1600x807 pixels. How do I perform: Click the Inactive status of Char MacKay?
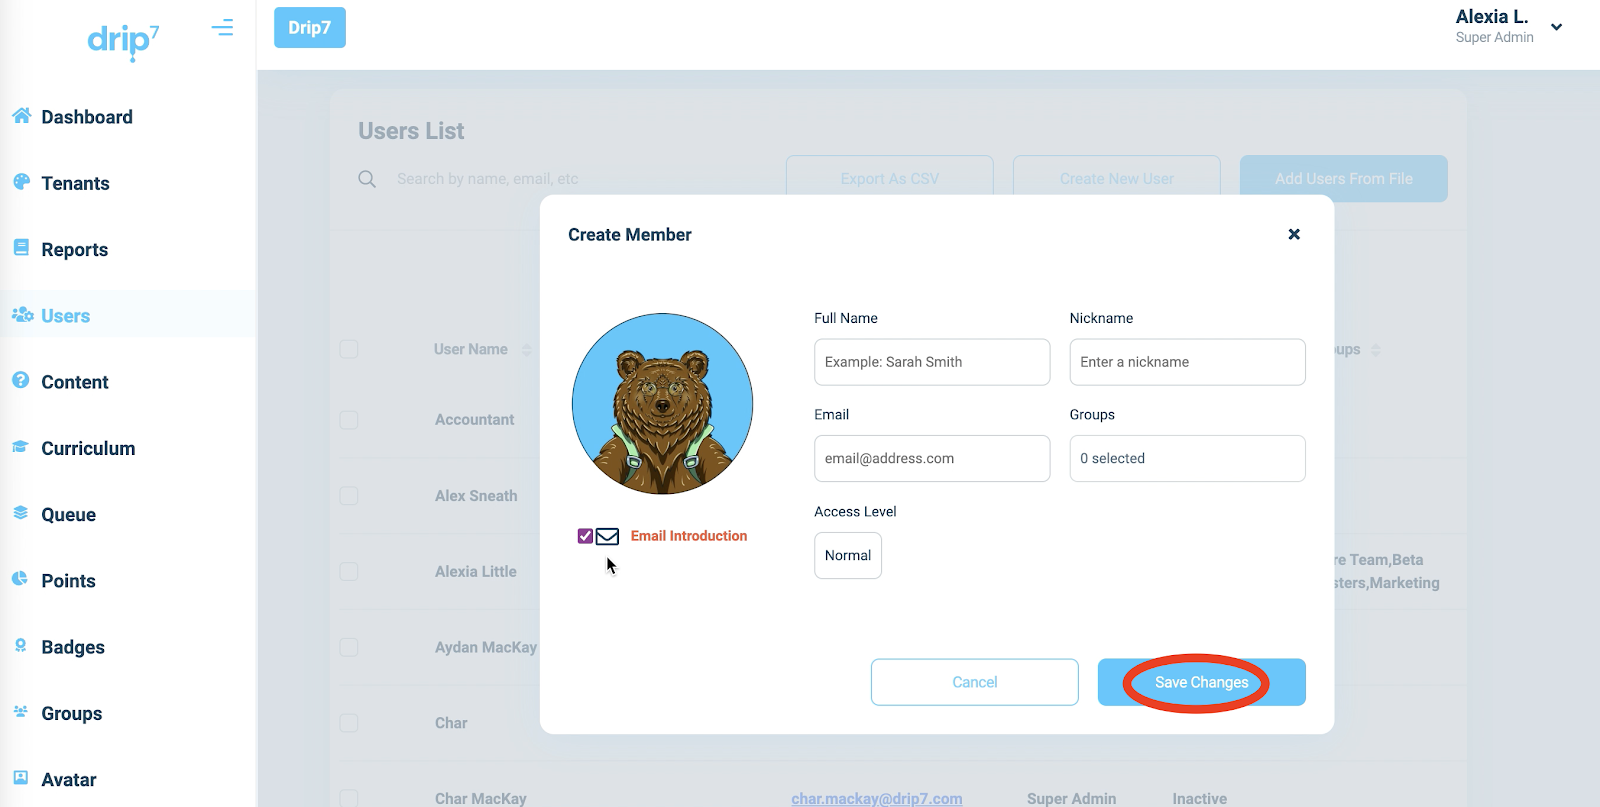[x=1200, y=798]
